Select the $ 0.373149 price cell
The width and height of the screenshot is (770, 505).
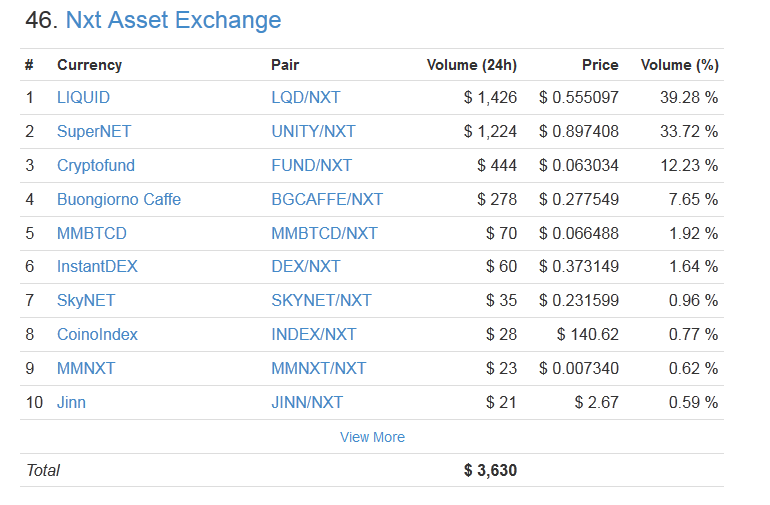(578, 266)
